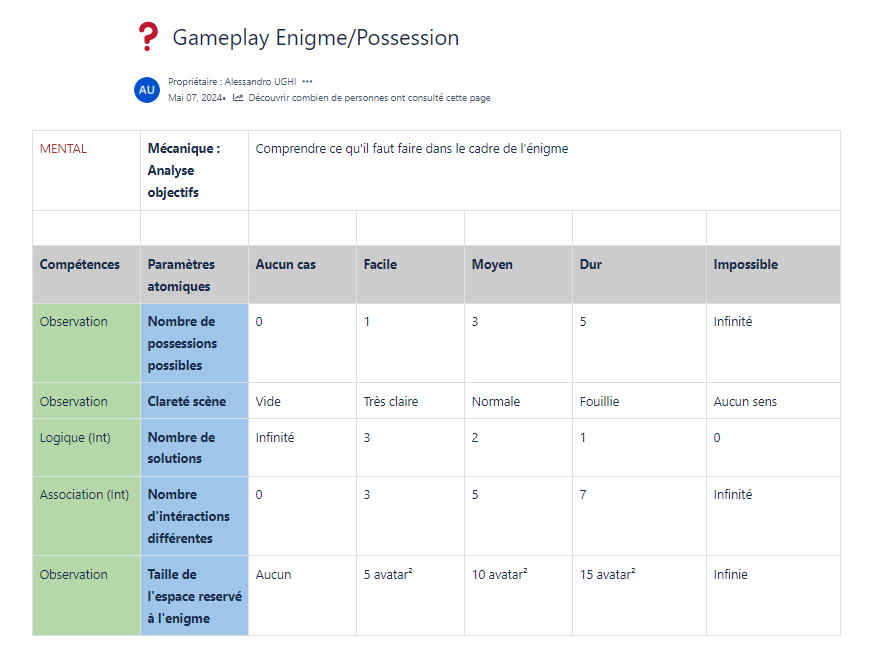
Task: Click the page title Gameplay Enigme/Possession
Action: click(x=315, y=38)
